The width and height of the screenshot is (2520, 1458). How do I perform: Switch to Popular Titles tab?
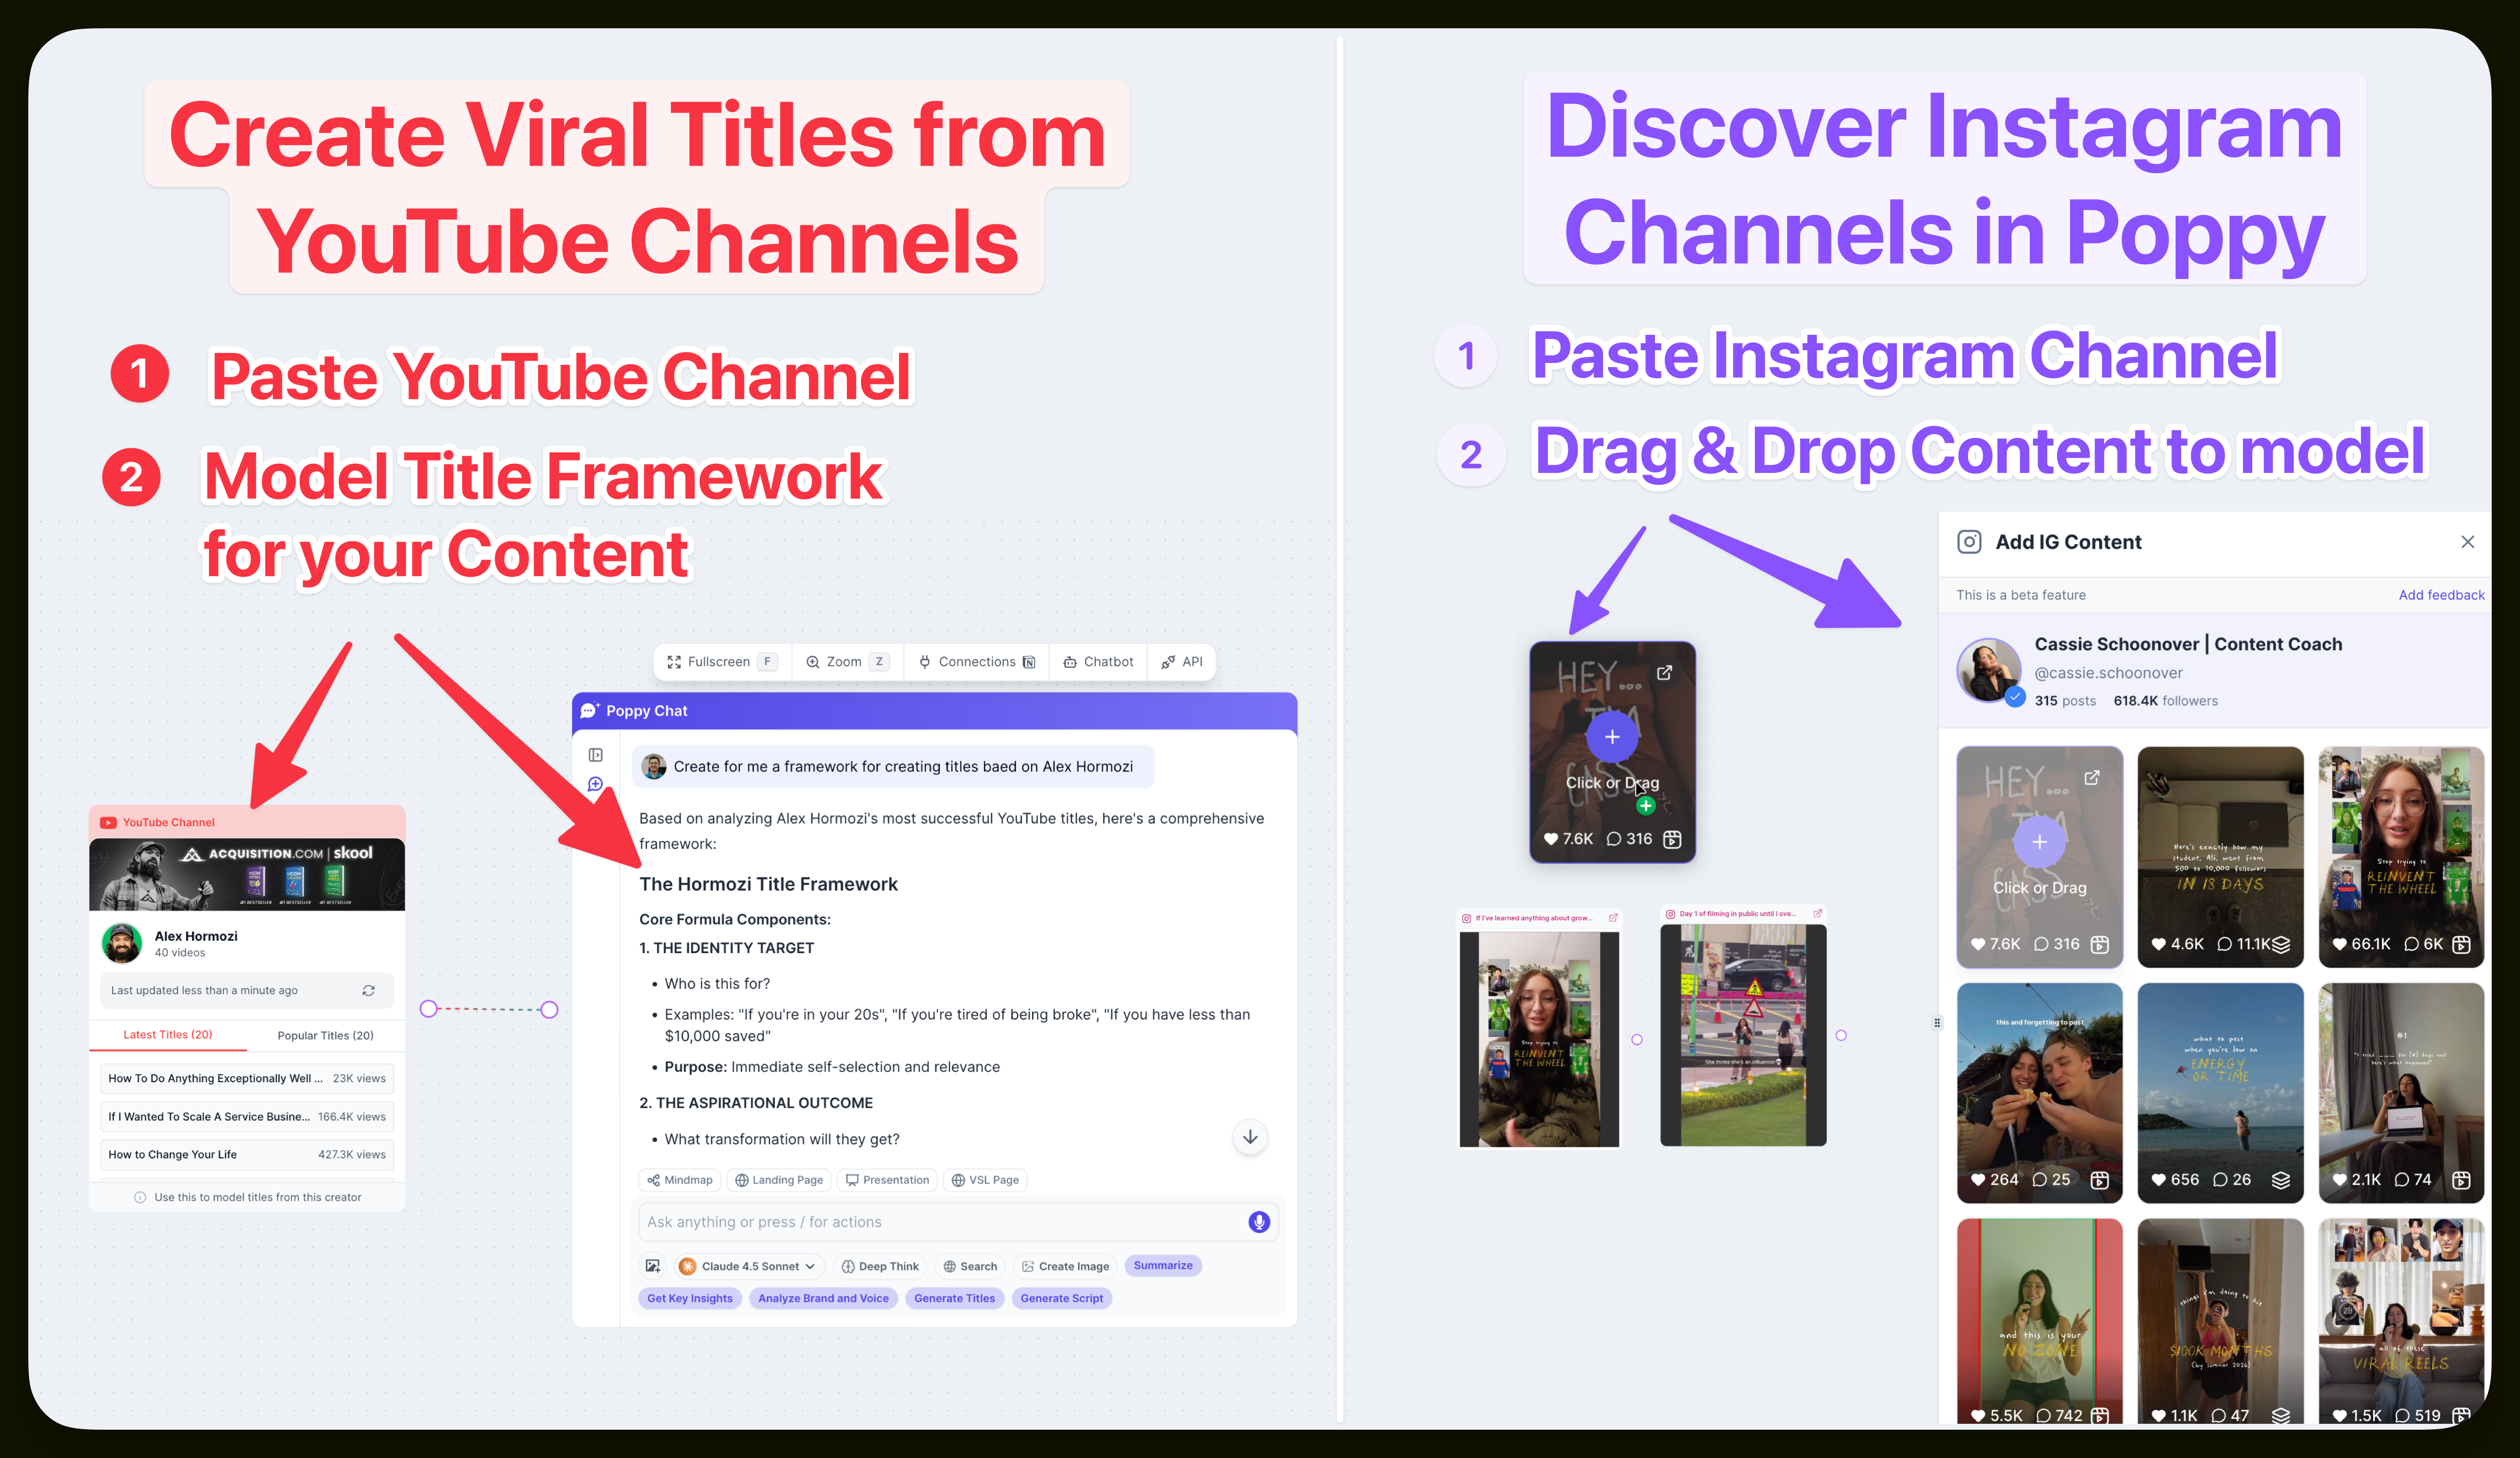(x=325, y=1035)
